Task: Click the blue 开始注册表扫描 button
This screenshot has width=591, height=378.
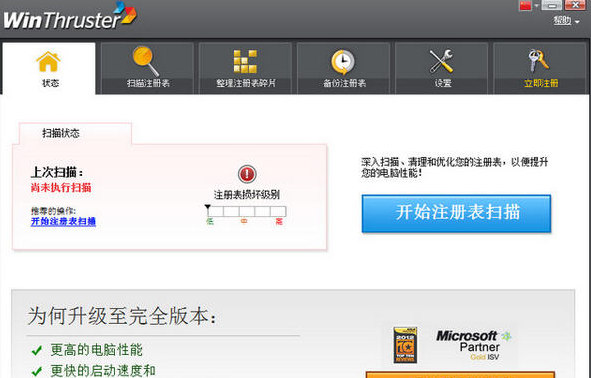Action: coord(456,213)
